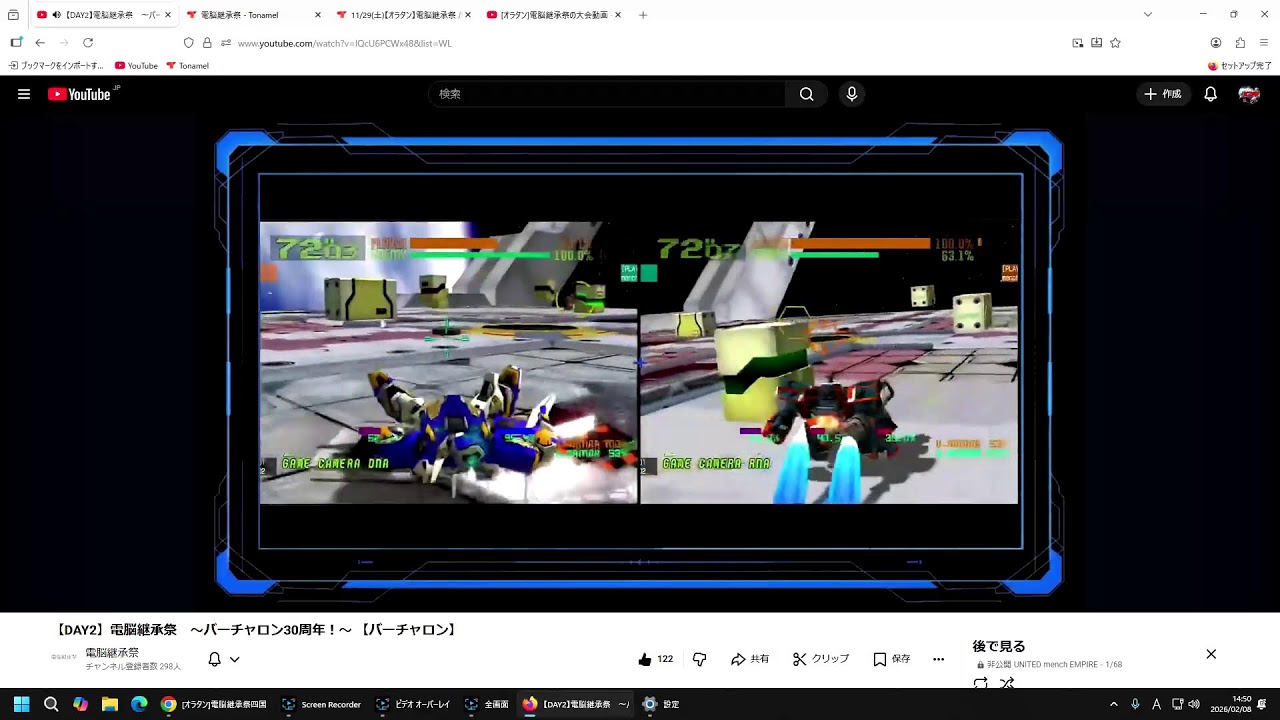Go to the YouTube home logo
Screen dimensions: 1280x720
(79, 94)
